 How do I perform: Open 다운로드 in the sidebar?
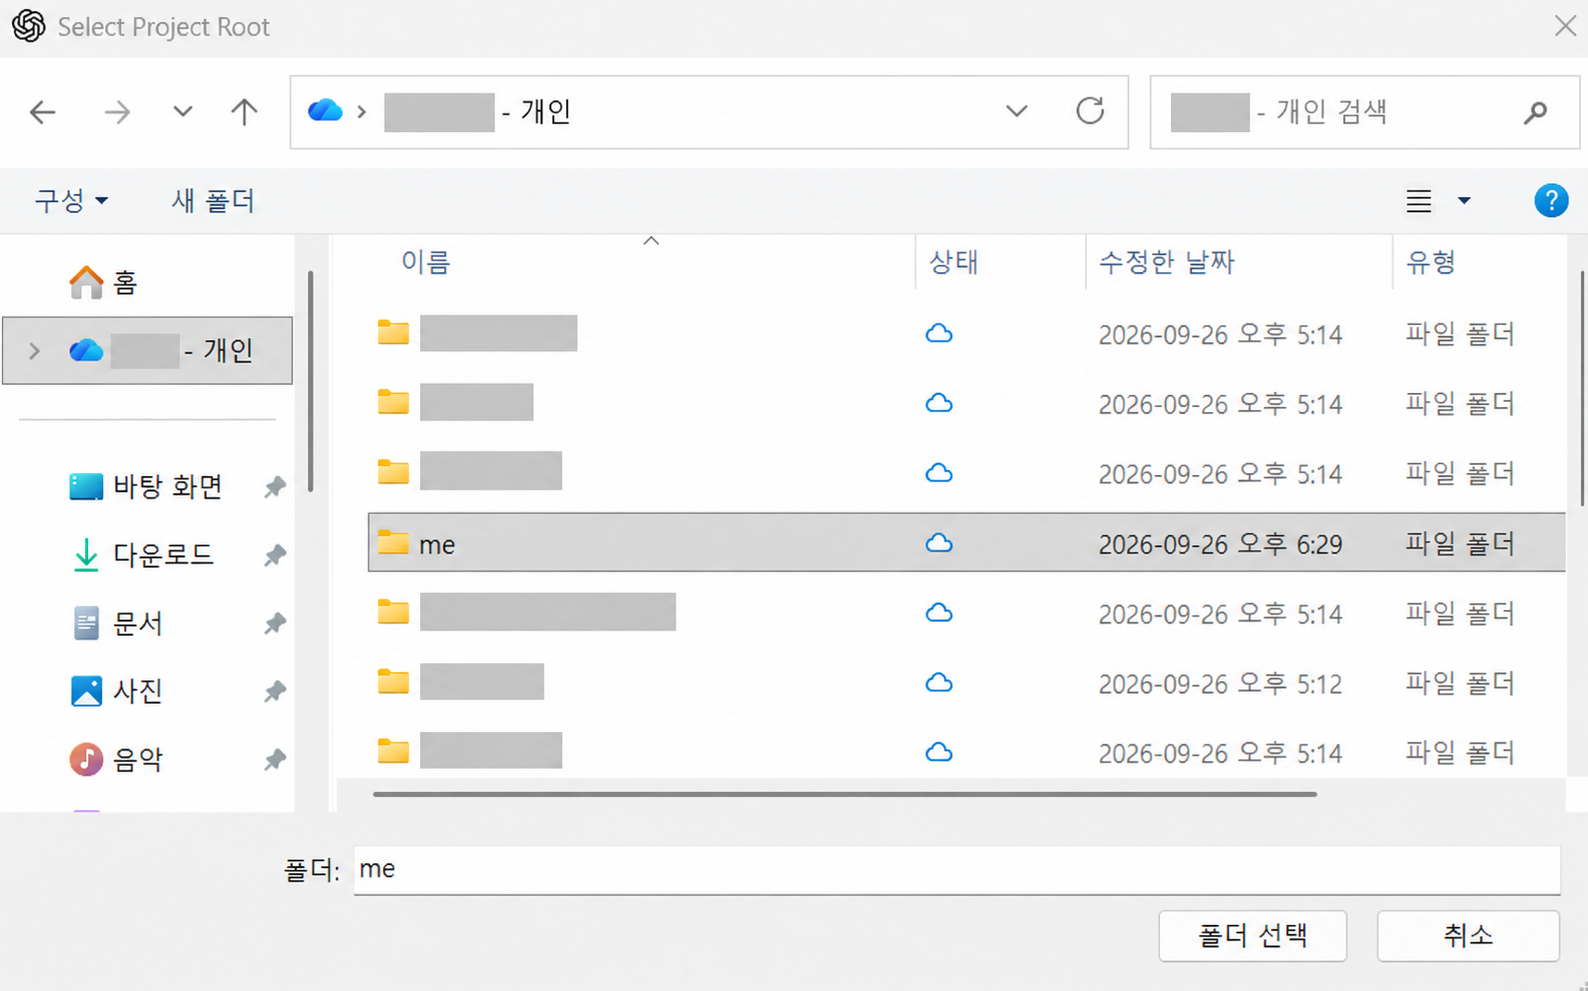[142, 555]
